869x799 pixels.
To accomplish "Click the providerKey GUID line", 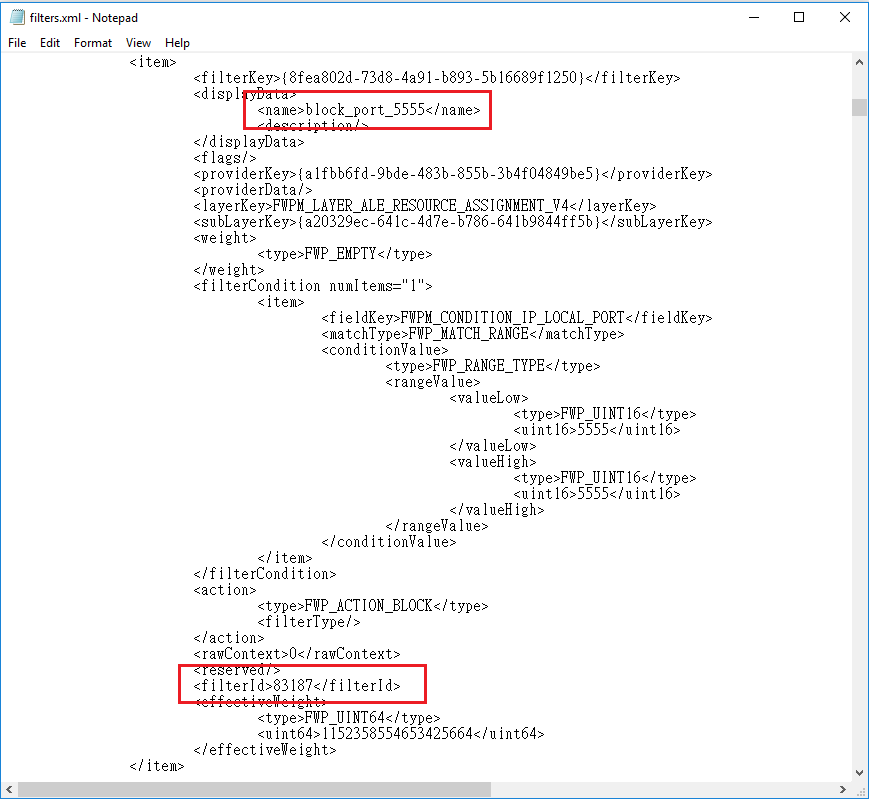I will pos(453,174).
